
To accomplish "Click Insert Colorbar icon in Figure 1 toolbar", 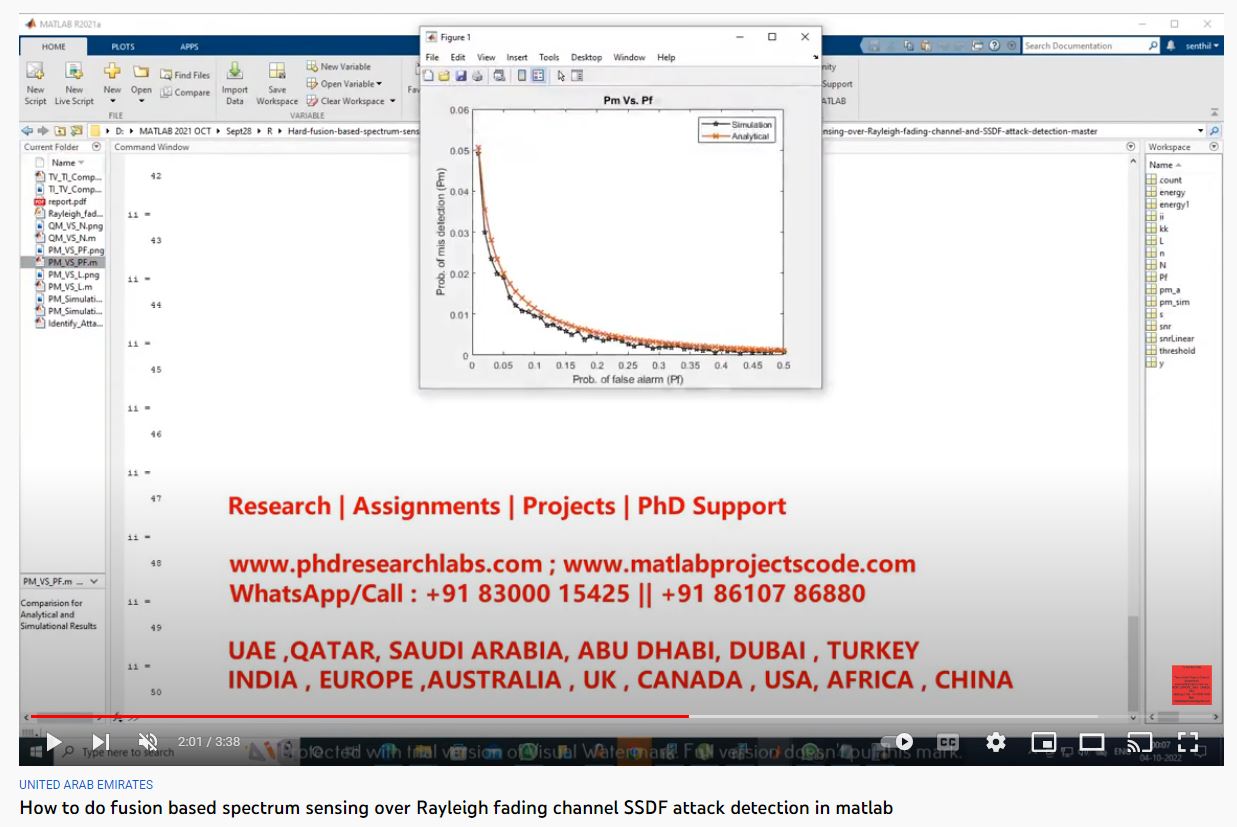I will [522, 76].
